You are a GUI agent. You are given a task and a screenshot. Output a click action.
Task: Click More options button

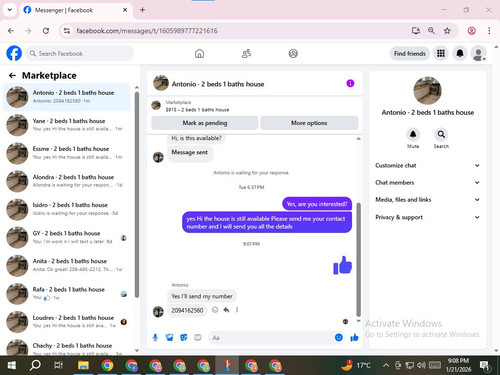click(x=309, y=123)
